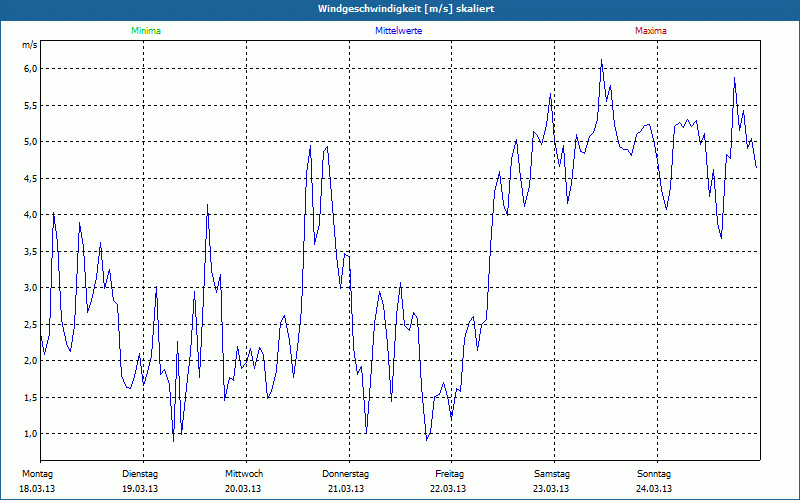The height and width of the screenshot is (500, 800).
Task: Click the 5,5 y-axis value
Action: [x=30, y=106]
